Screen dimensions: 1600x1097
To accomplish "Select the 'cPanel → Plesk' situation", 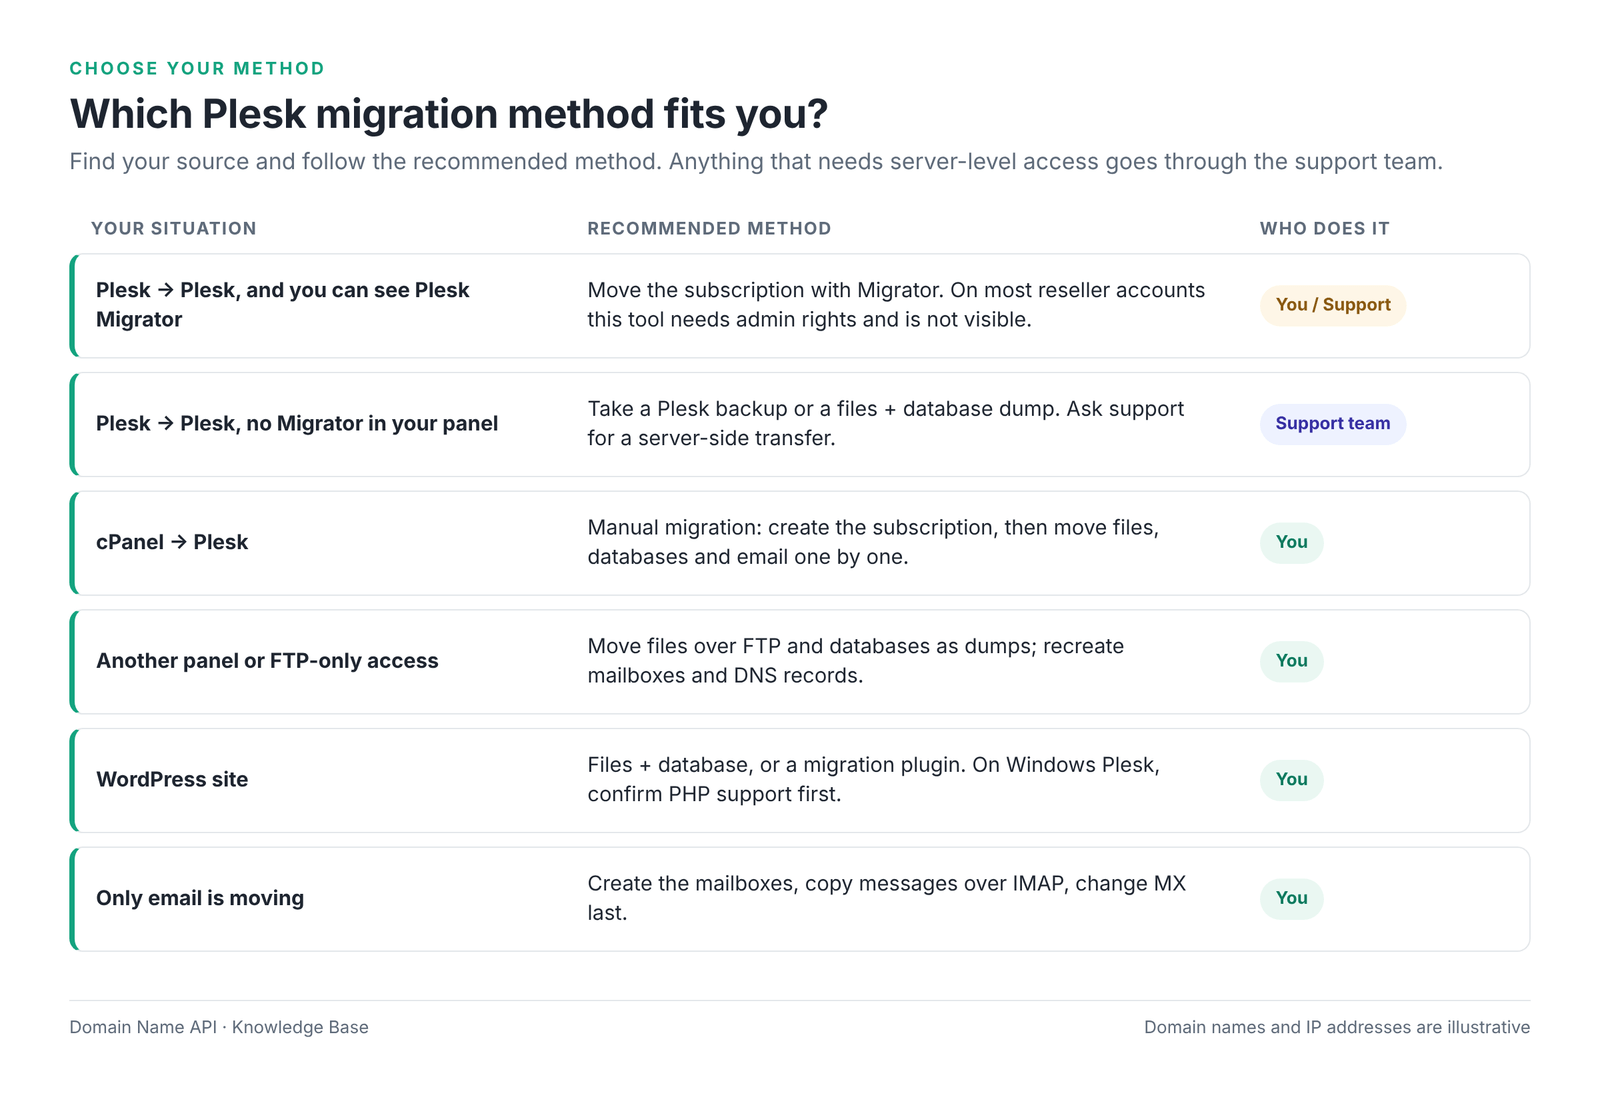I will point(172,542).
